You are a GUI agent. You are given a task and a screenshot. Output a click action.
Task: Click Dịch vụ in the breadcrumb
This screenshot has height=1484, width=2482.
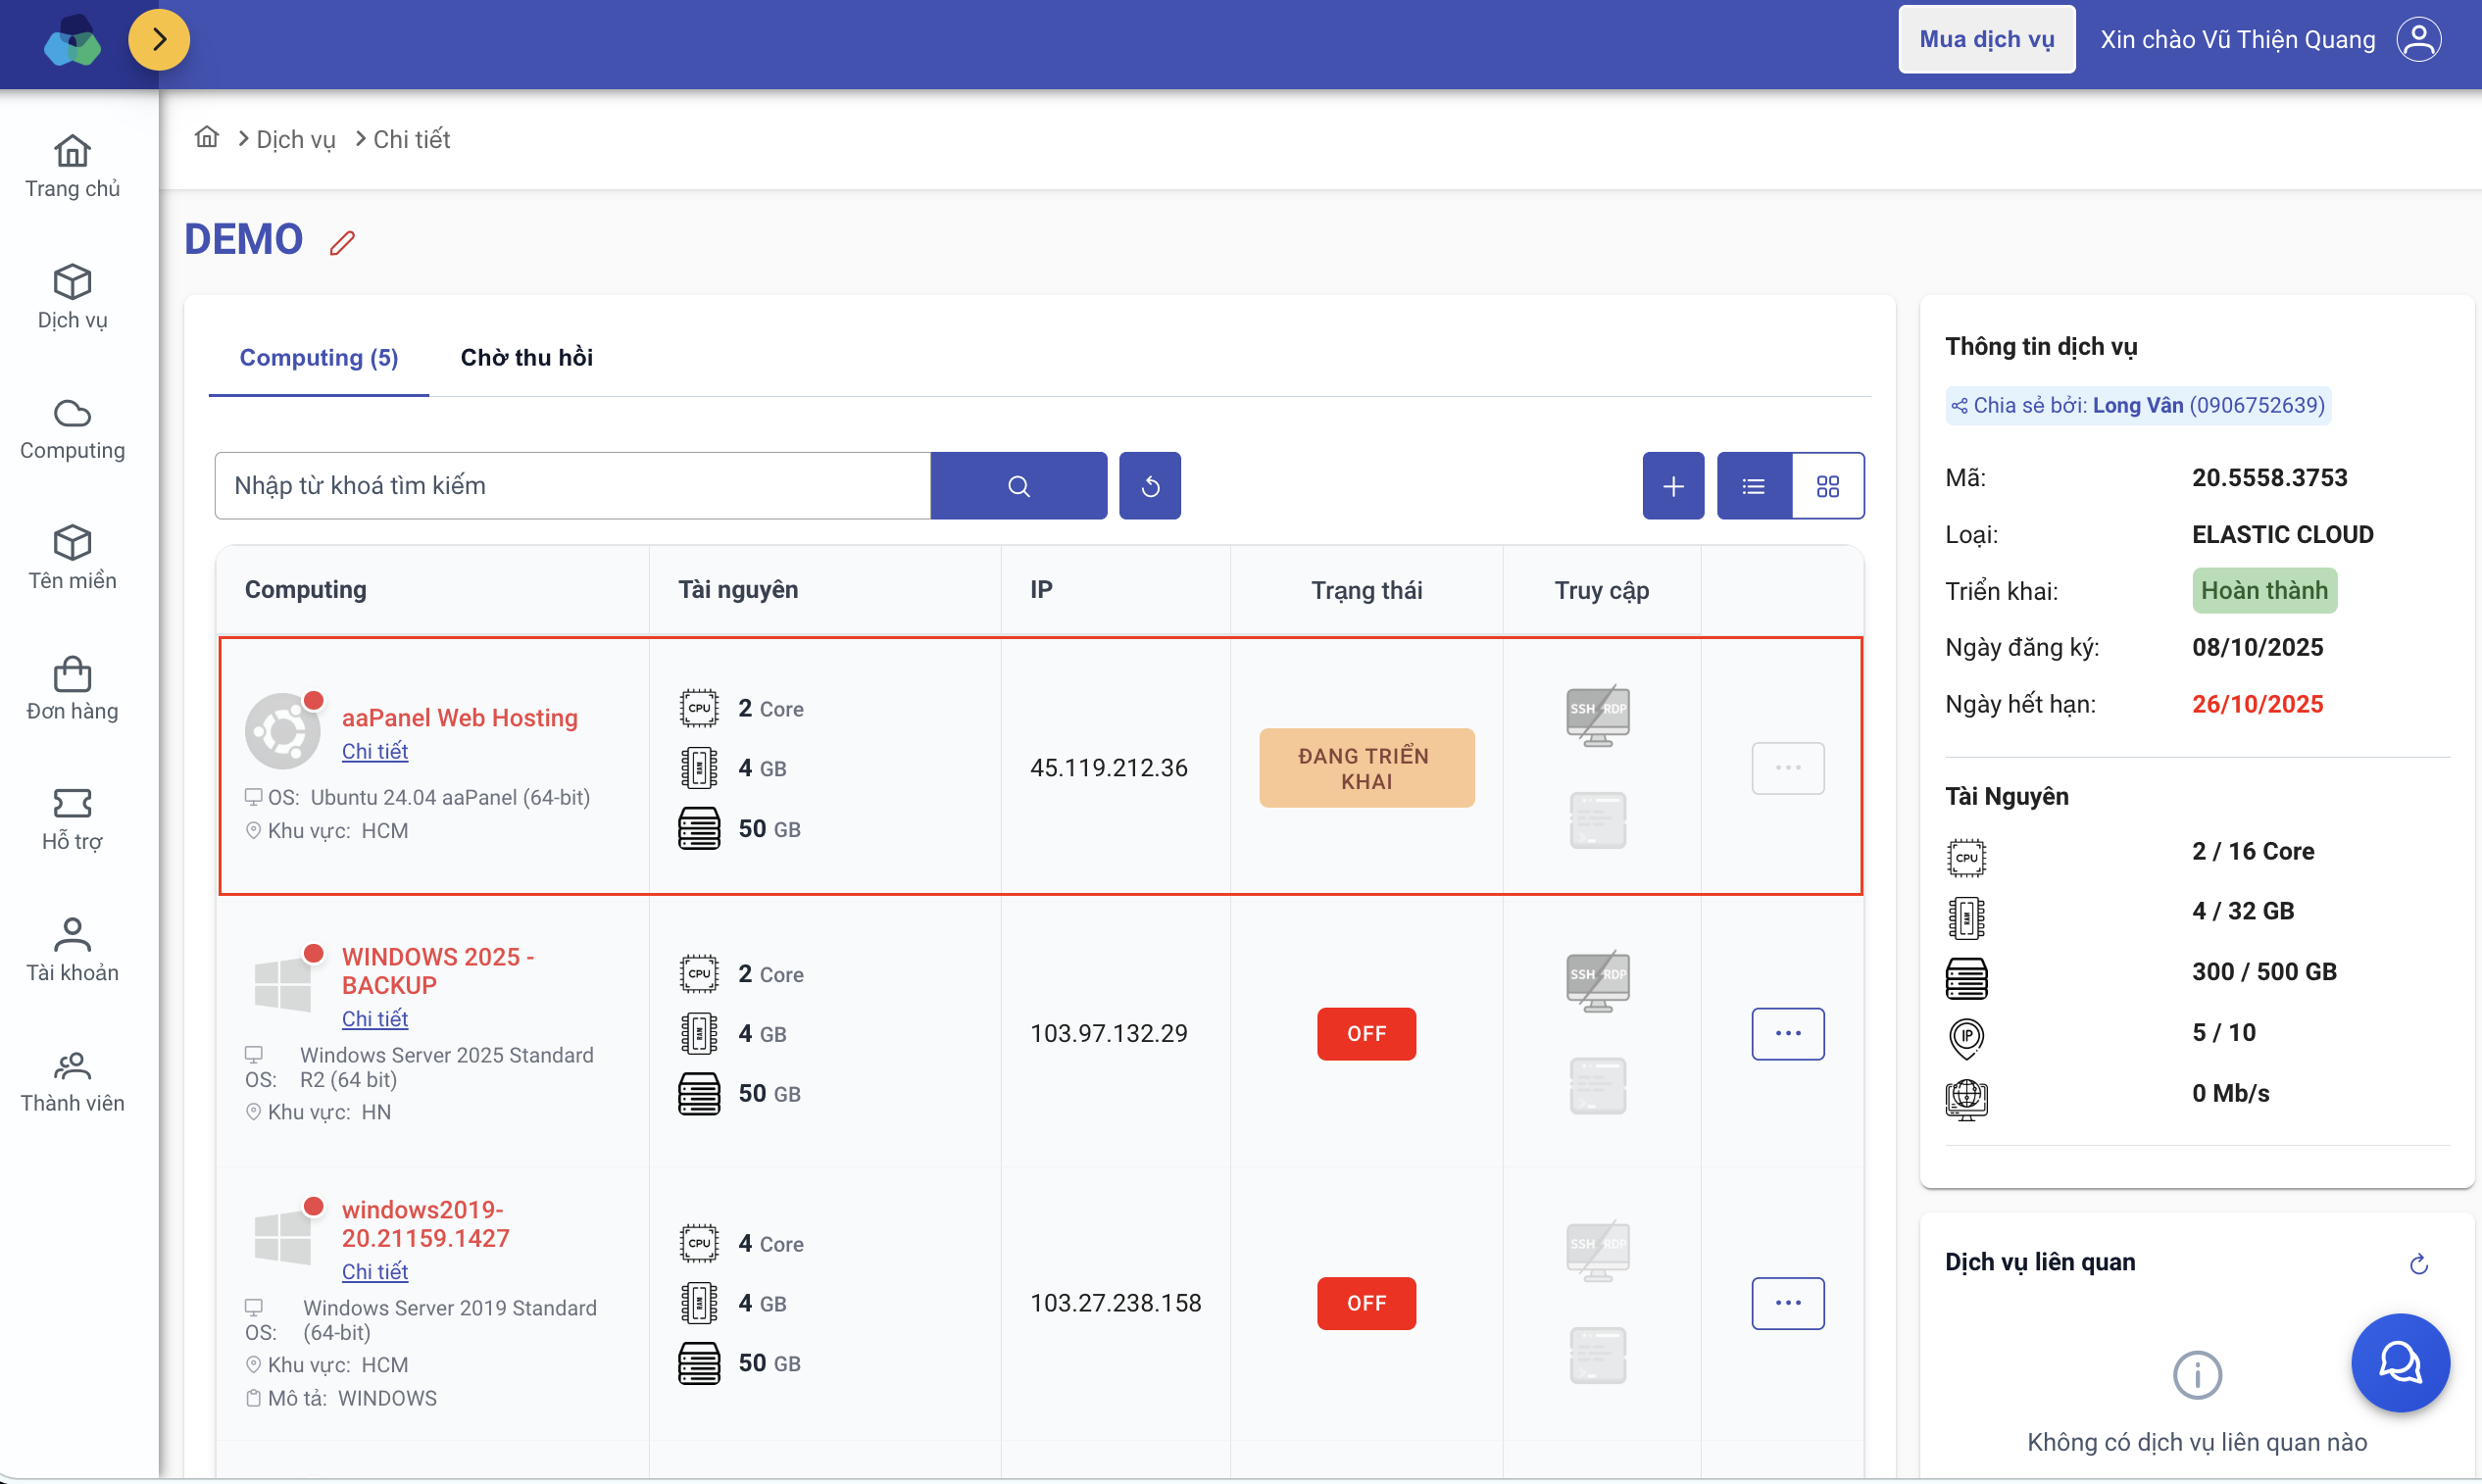pos(295,139)
